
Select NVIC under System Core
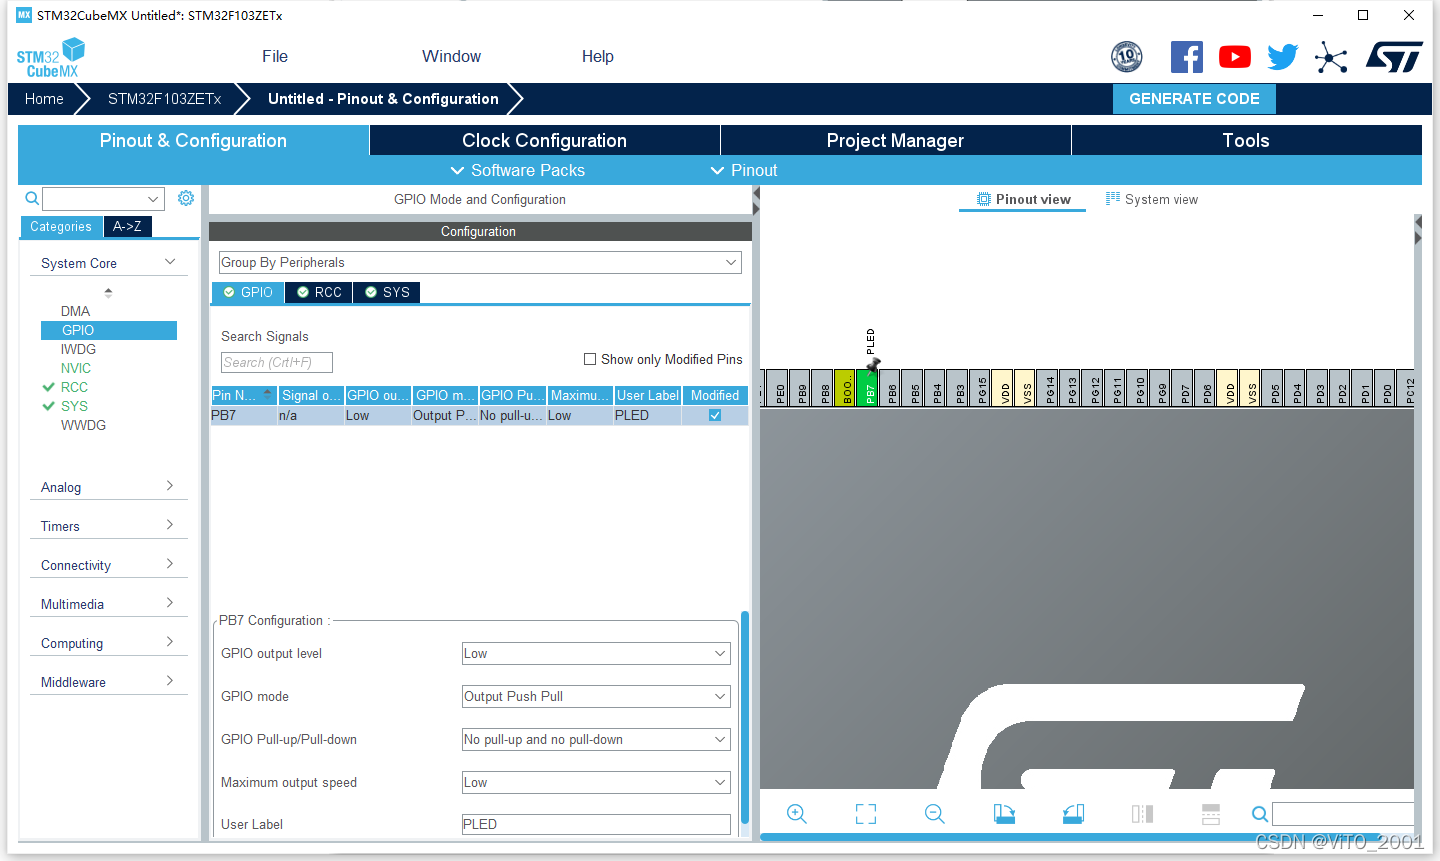pyautogui.click(x=76, y=368)
